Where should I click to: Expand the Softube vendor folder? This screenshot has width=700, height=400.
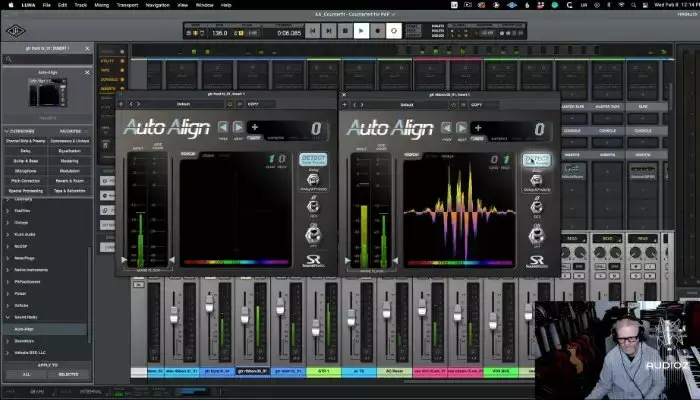(8, 305)
